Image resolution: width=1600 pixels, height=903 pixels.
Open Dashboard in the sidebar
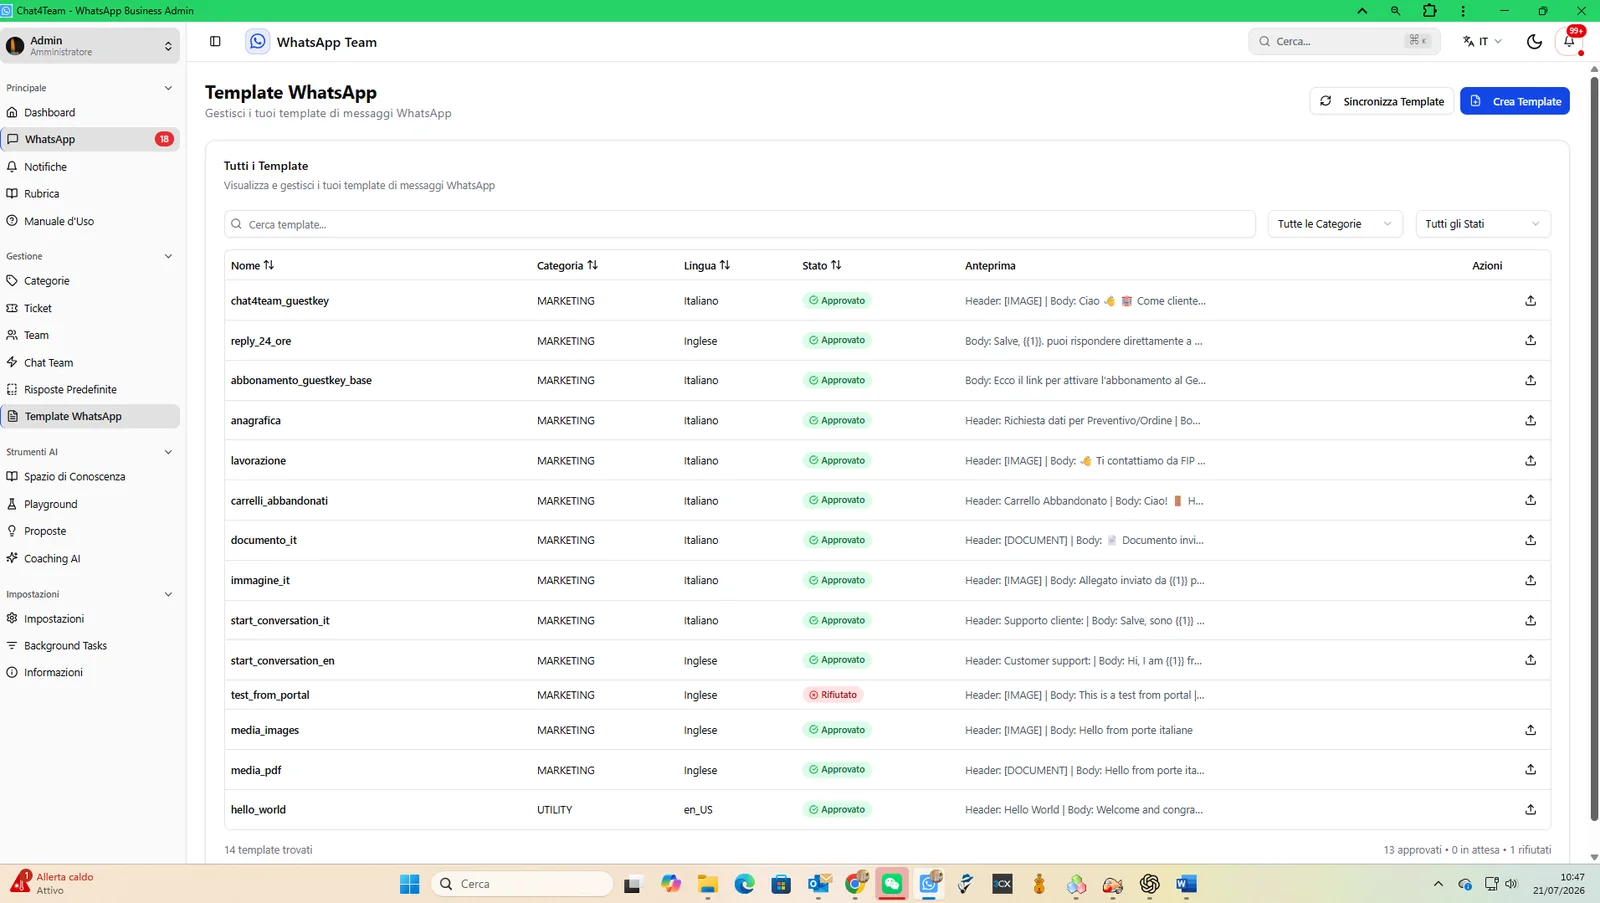tap(90, 112)
